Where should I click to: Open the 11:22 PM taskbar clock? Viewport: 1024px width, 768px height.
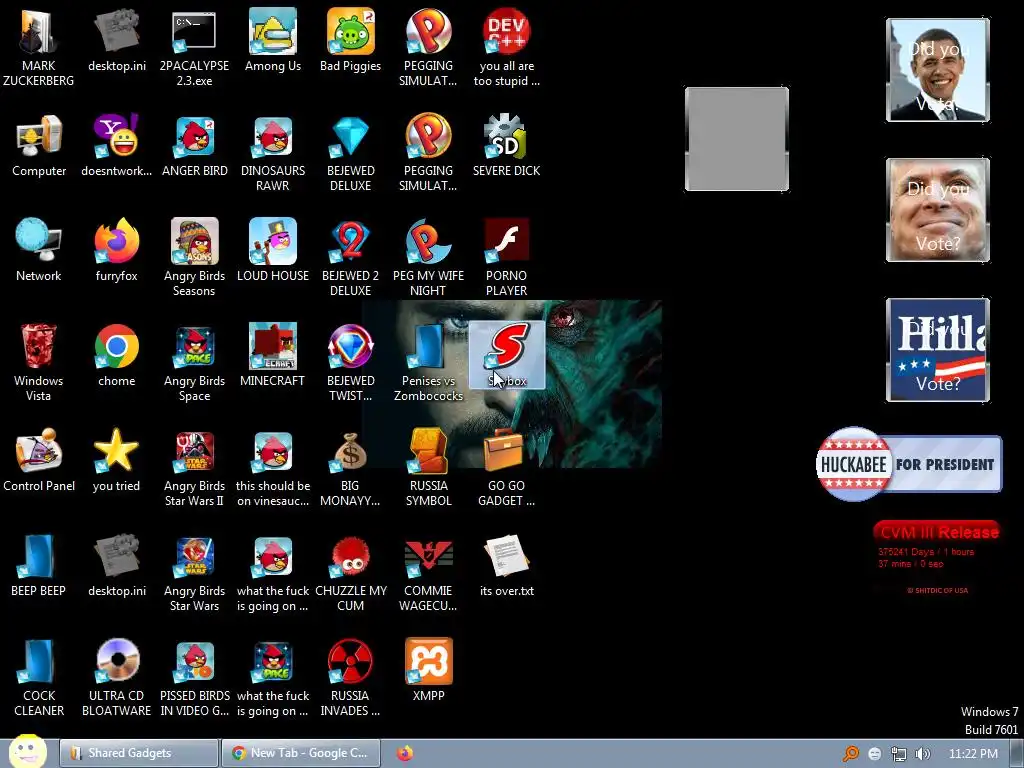click(x=973, y=754)
